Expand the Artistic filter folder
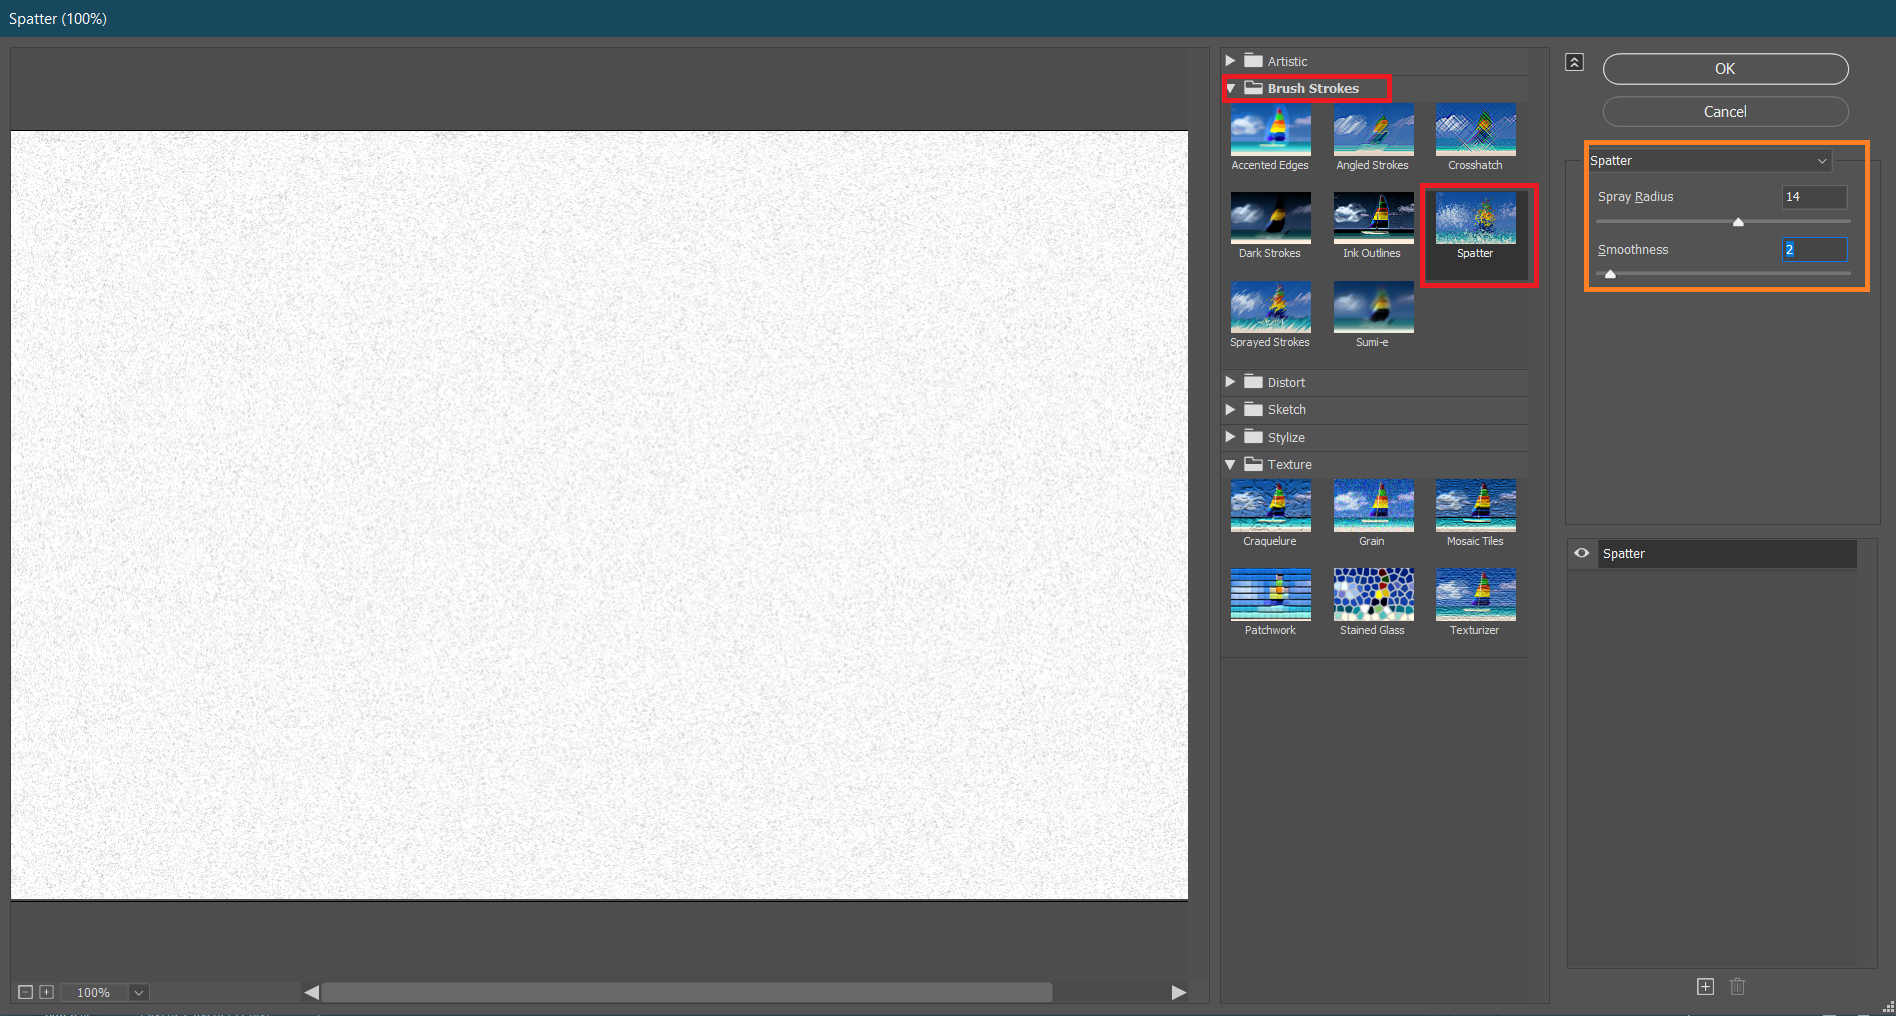The width and height of the screenshot is (1896, 1016). pos(1231,61)
